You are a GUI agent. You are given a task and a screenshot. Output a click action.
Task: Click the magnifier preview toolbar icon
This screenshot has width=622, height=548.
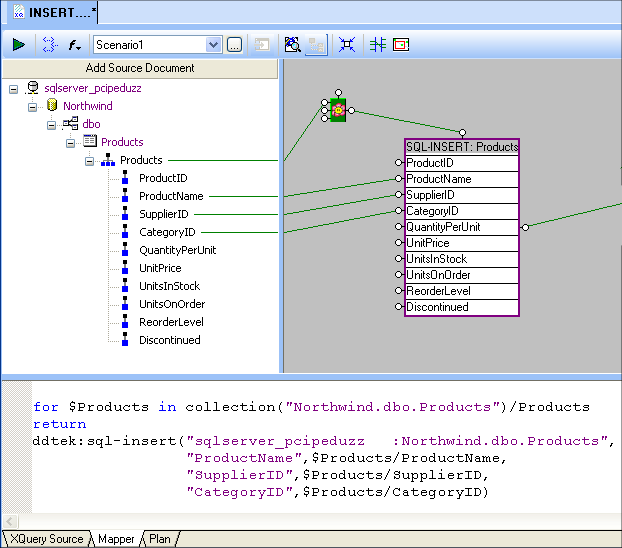pyautogui.click(x=292, y=44)
